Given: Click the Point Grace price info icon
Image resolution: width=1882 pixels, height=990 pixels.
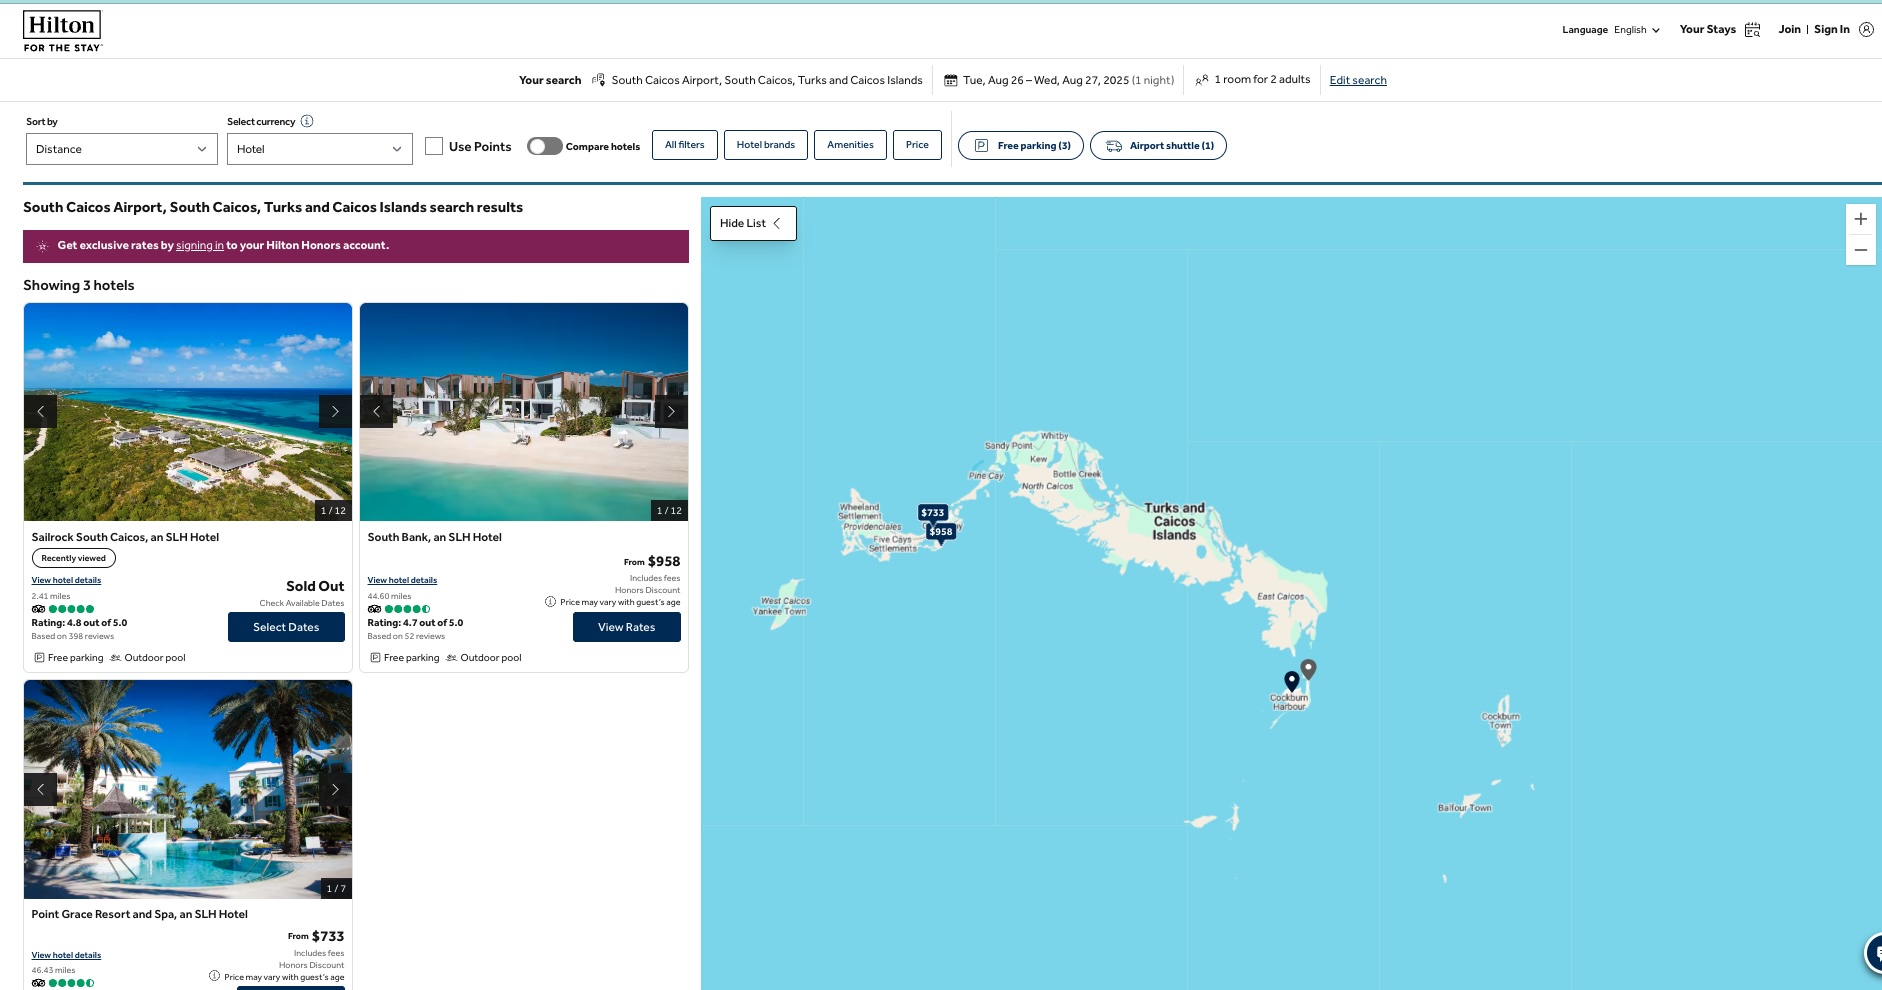Looking at the screenshot, I should point(214,976).
